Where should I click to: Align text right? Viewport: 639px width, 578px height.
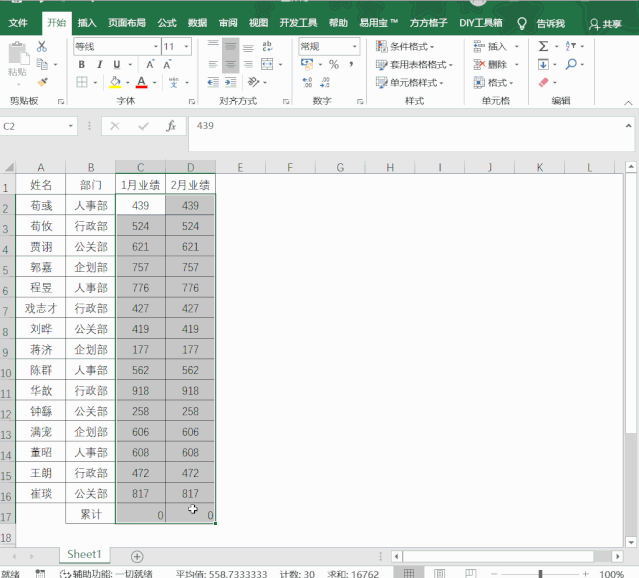[x=248, y=64]
